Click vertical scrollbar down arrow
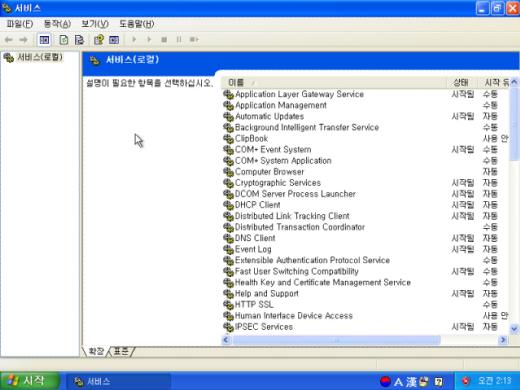This screenshot has height=390, width=520. 514,328
